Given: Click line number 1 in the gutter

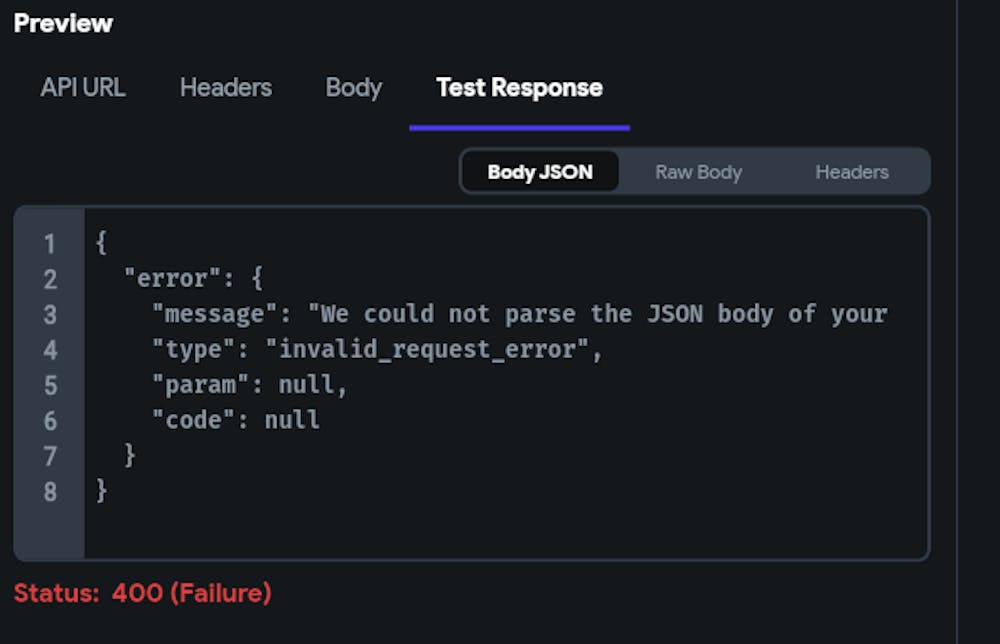Looking at the screenshot, I should tap(49, 244).
